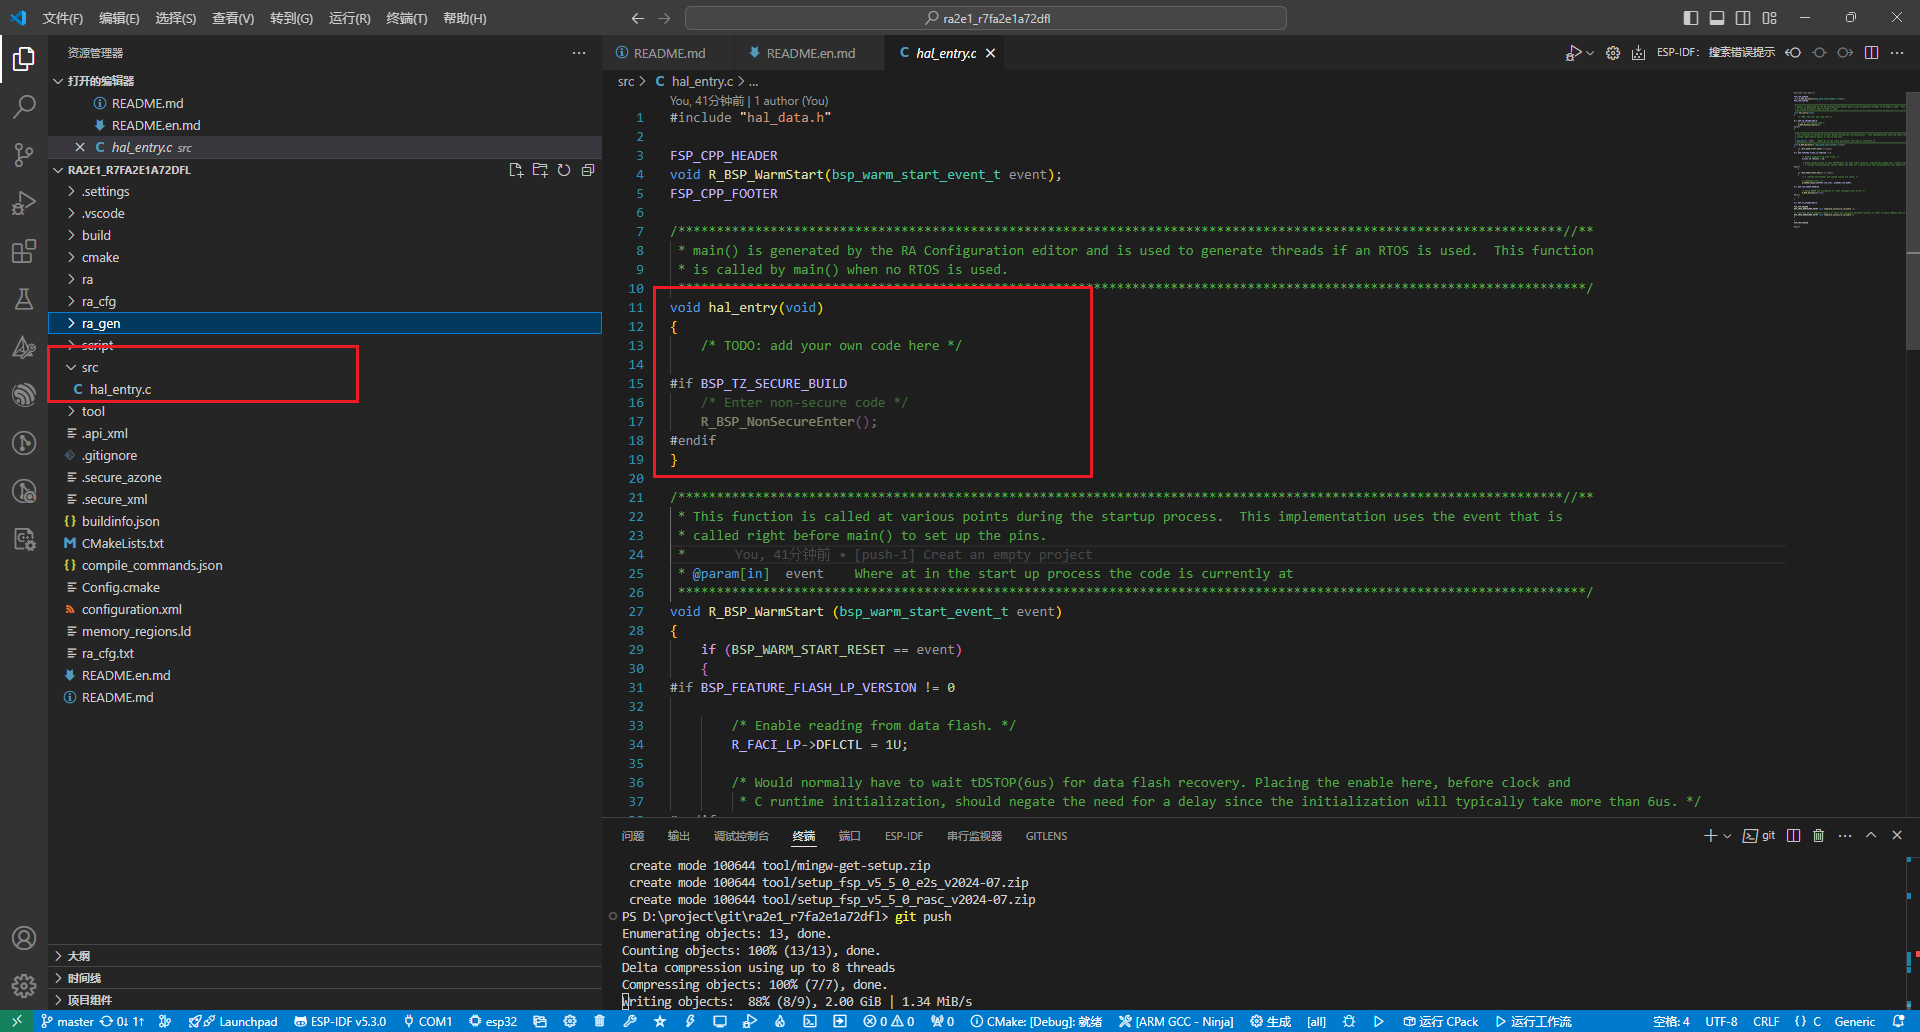Viewport: 1920px width, 1032px height.
Task: Open the Search view in activity bar
Action: pyautogui.click(x=24, y=107)
